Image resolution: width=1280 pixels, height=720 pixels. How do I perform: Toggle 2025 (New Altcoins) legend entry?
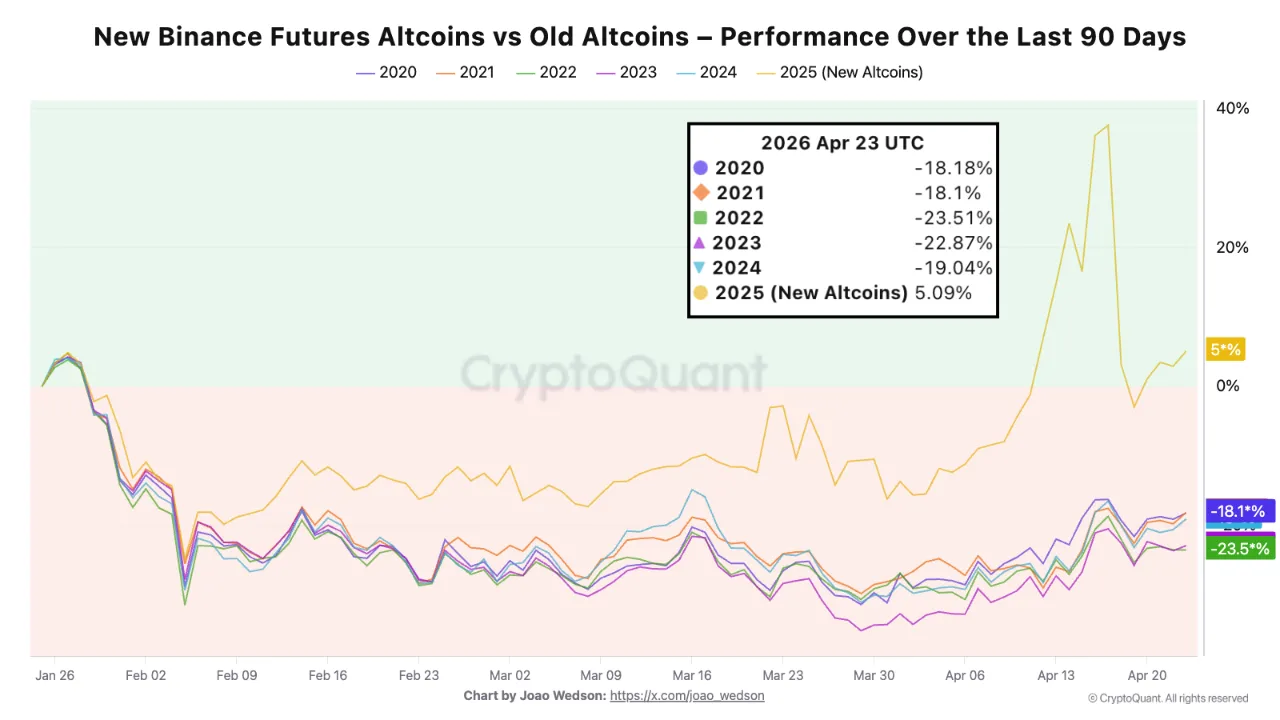(840, 72)
